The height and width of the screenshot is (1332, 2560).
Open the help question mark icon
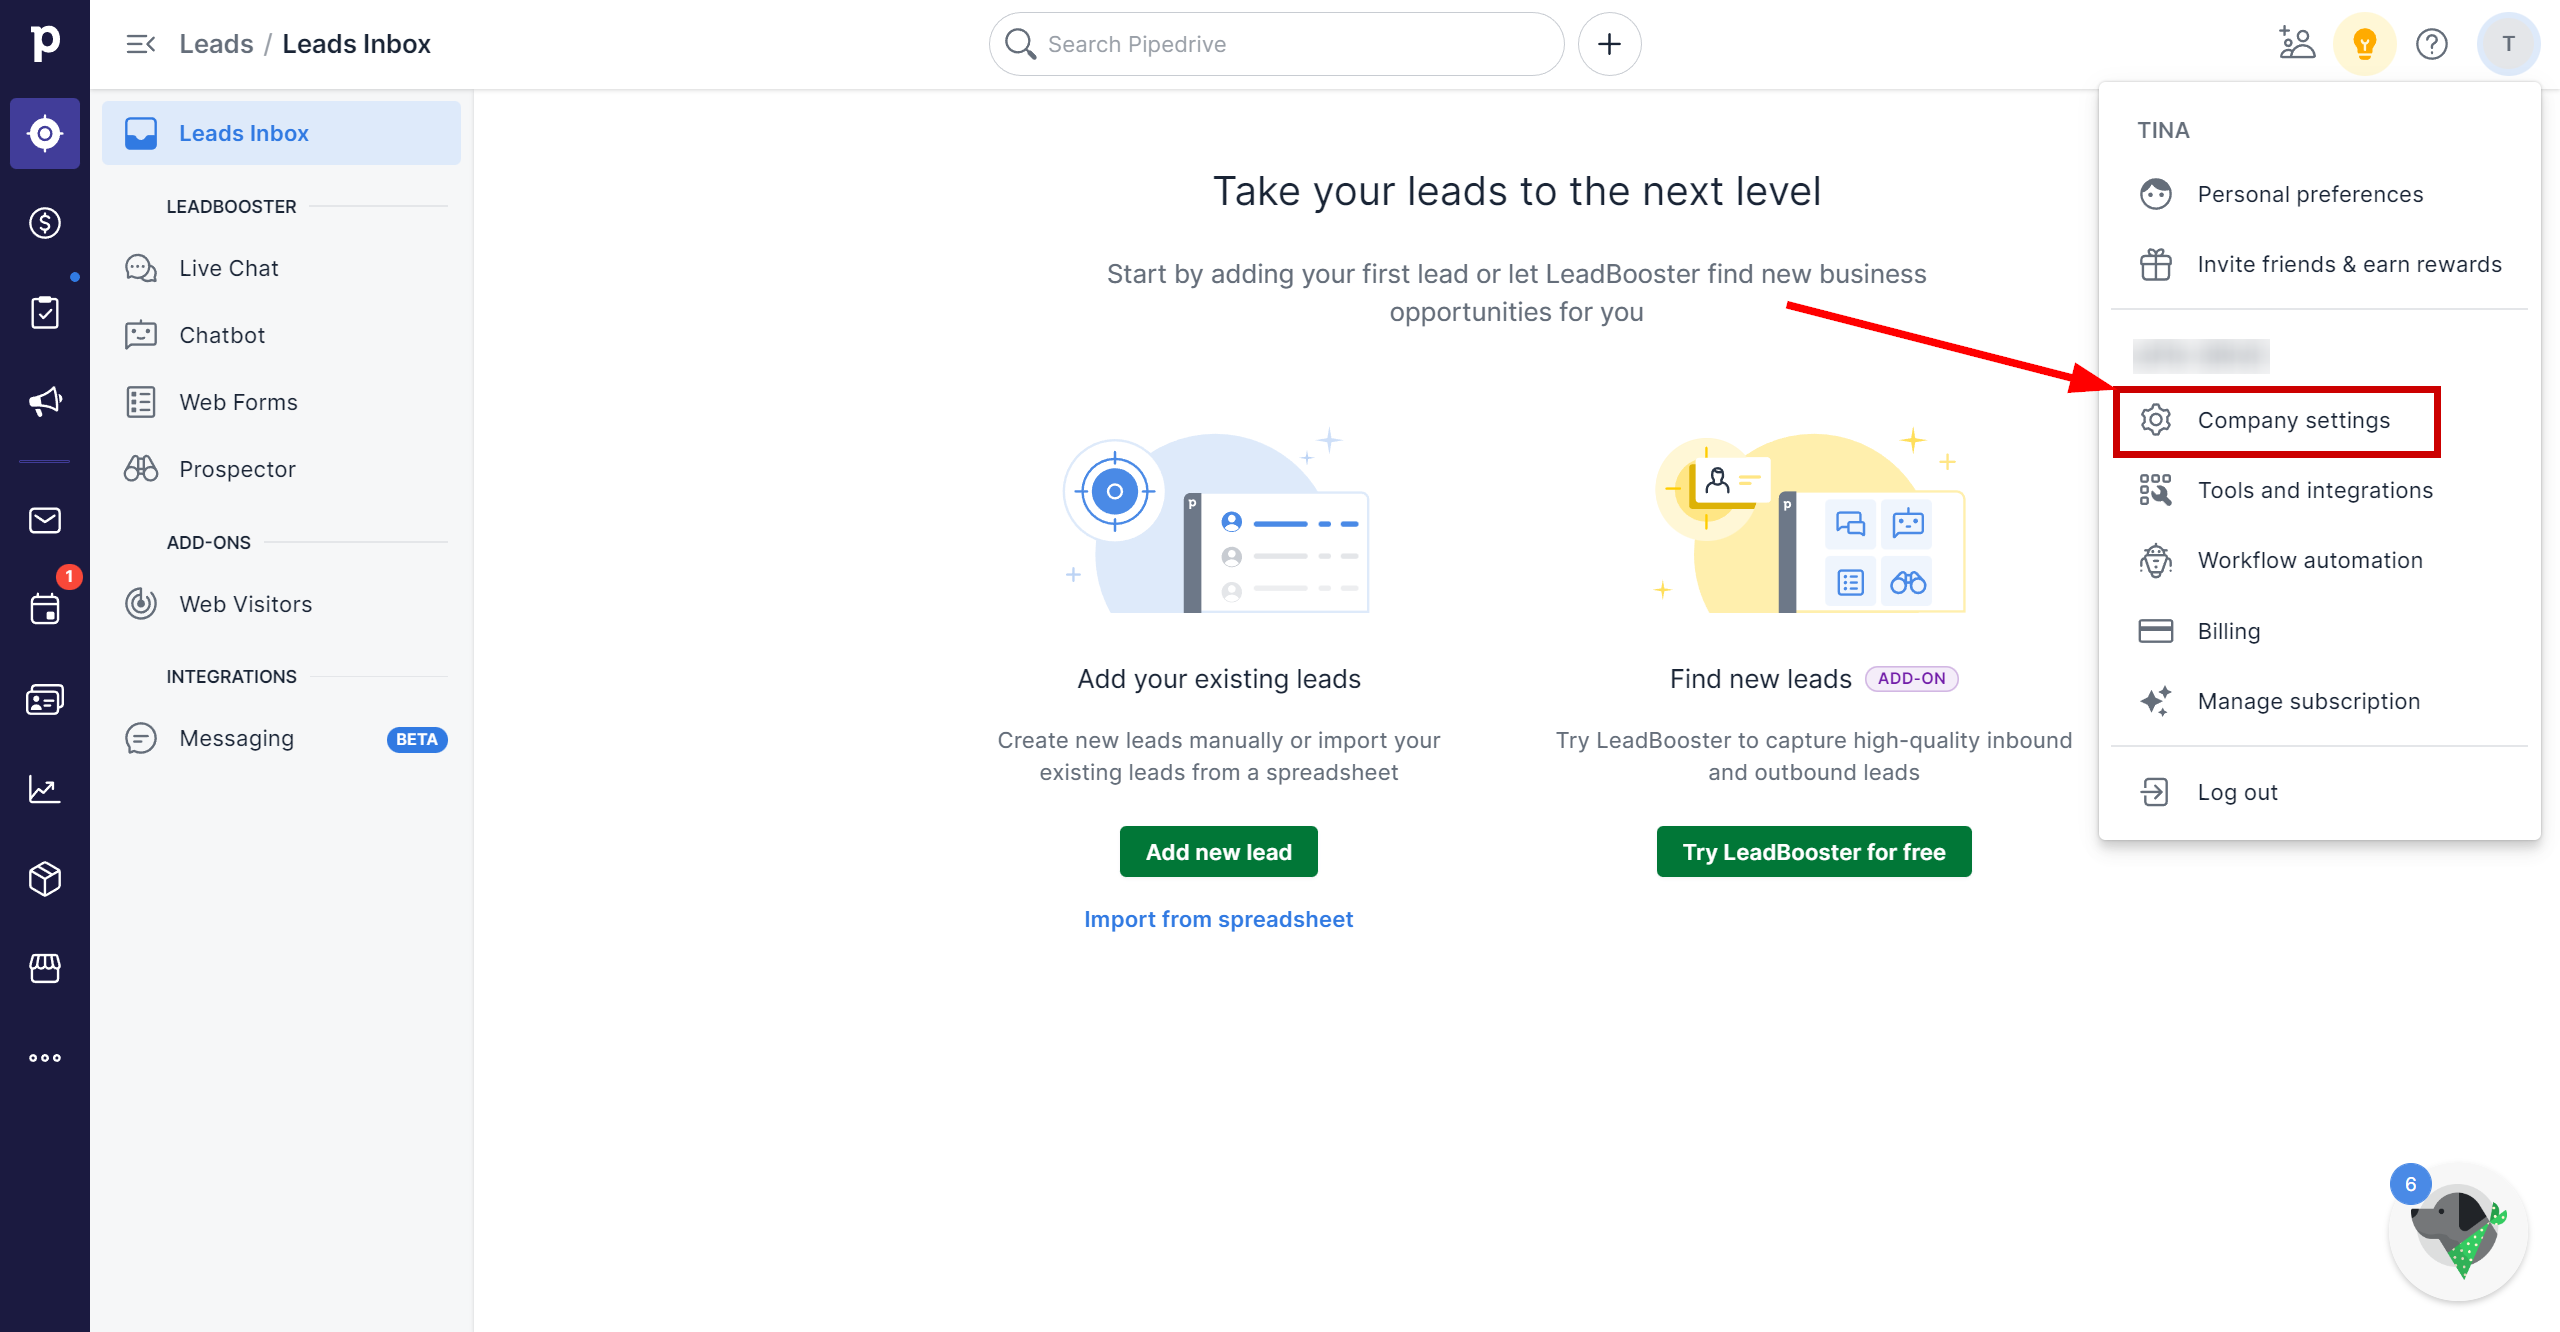tap(2431, 44)
